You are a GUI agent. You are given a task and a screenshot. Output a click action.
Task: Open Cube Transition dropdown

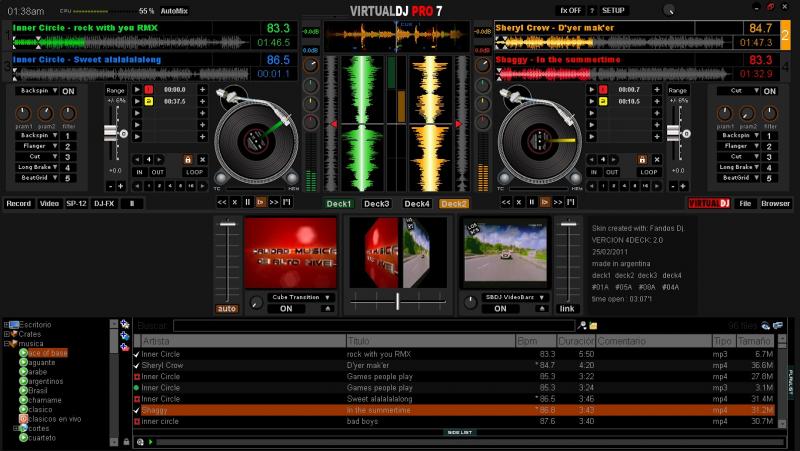click(x=301, y=297)
